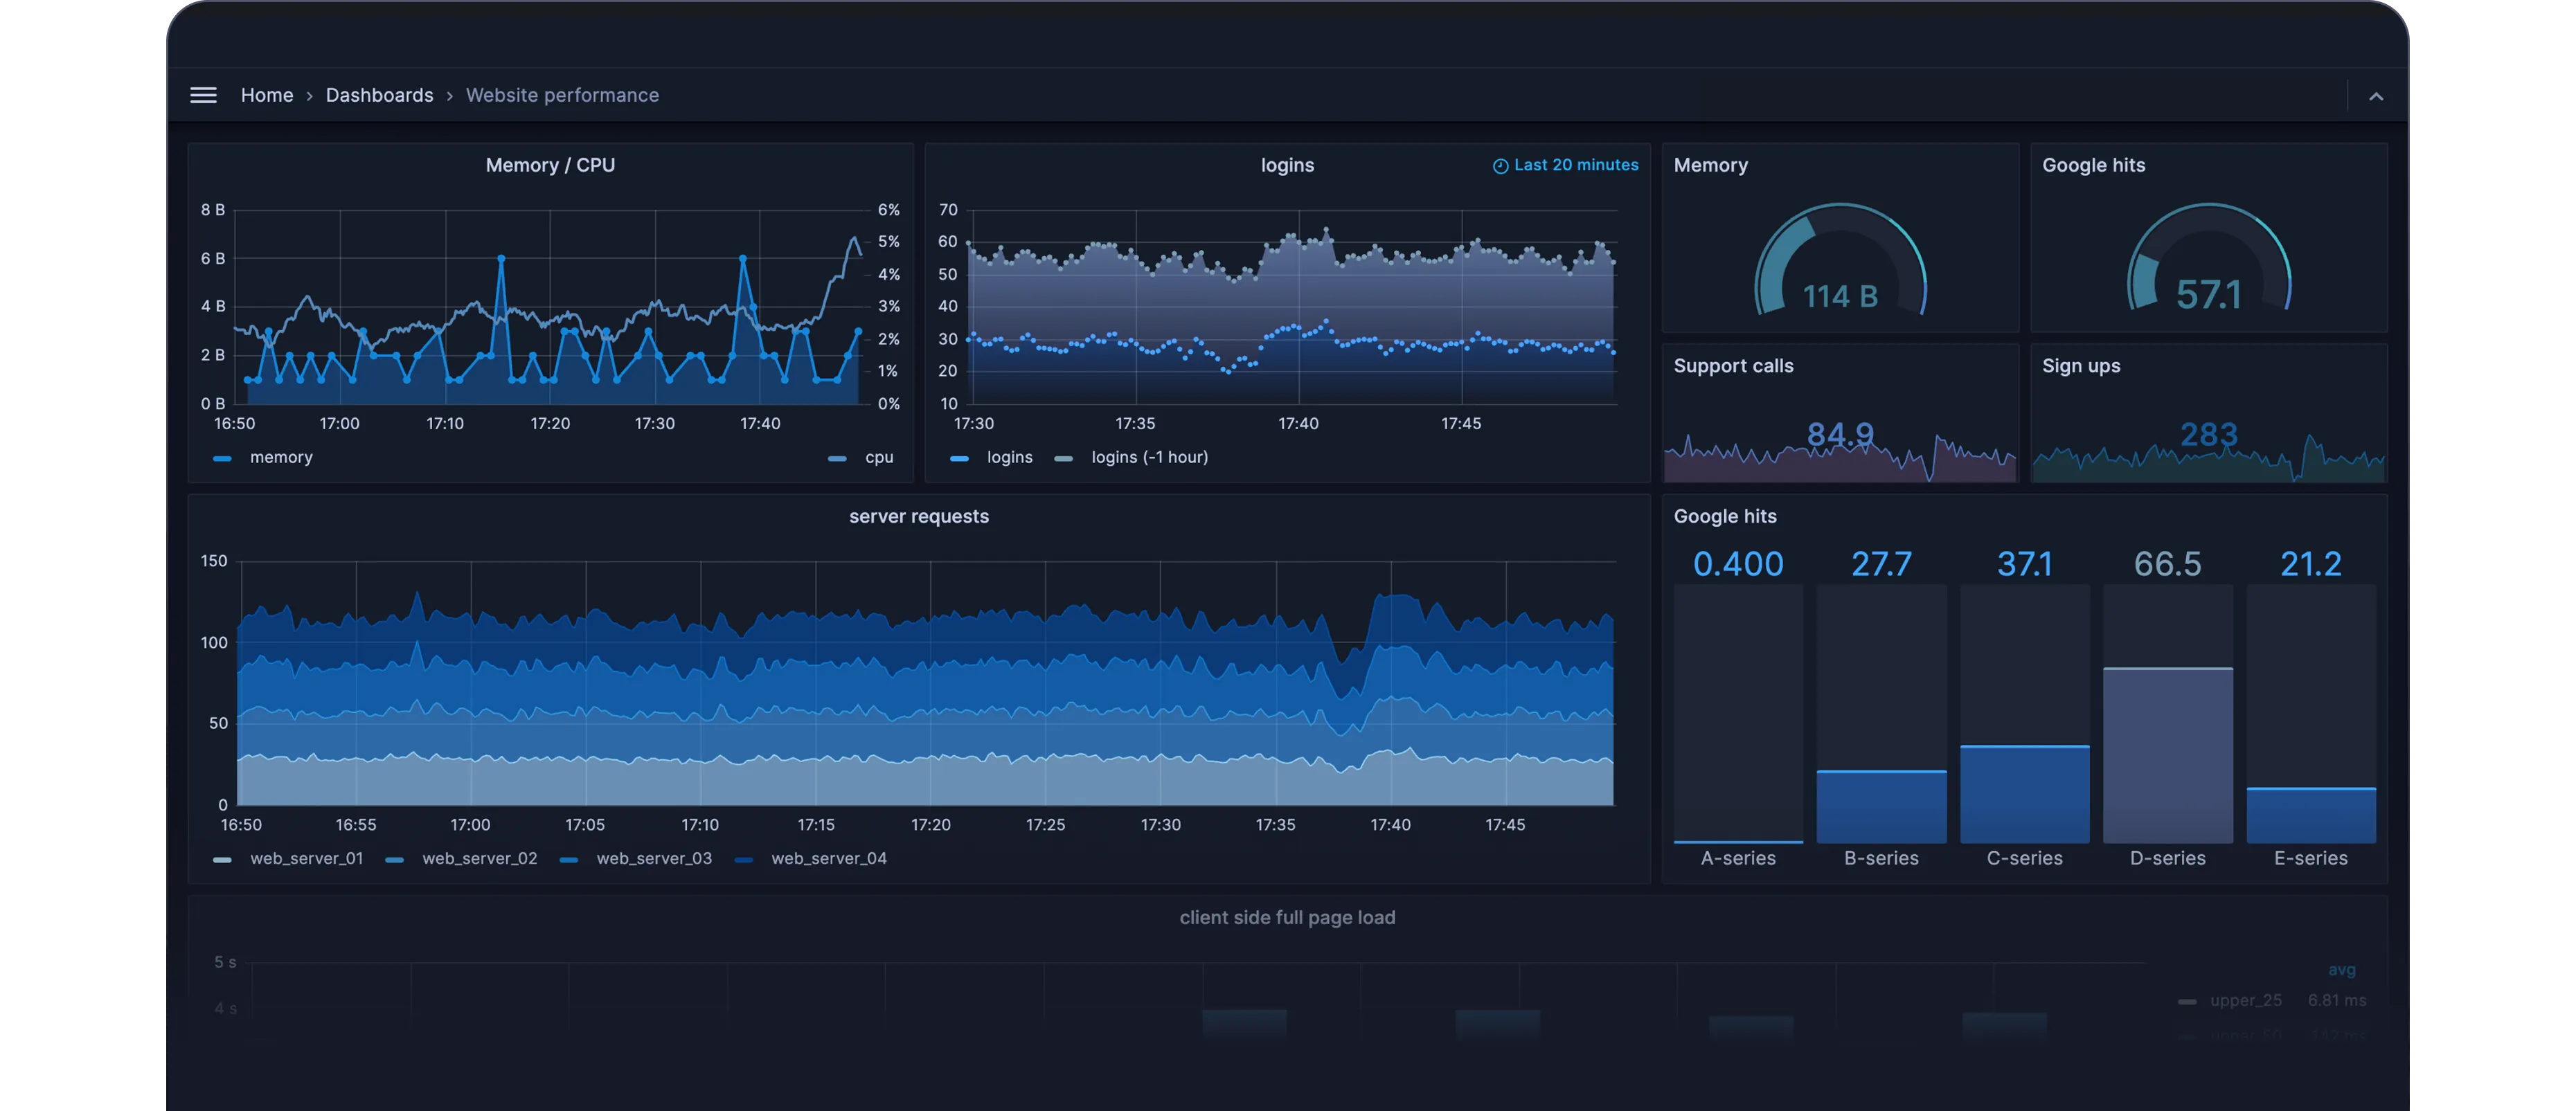Open the hamburger navigation menu
Viewport: 2576px width, 1111px height.
[x=203, y=95]
